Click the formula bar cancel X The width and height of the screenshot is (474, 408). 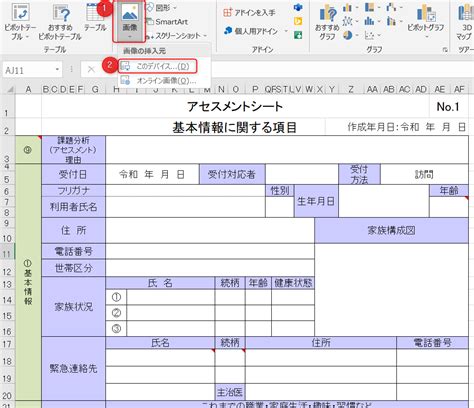(91, 69)
